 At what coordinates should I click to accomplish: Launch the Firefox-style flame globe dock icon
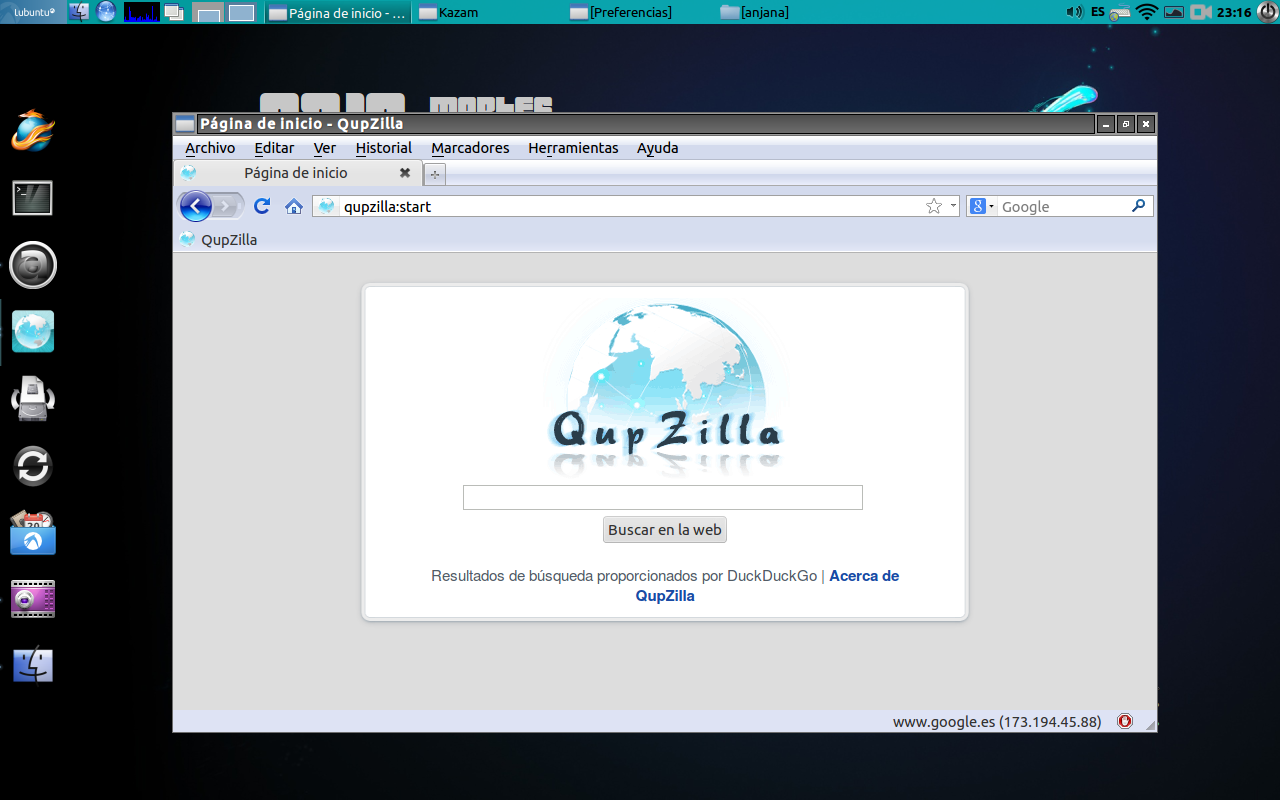click(x=33, y=130)
